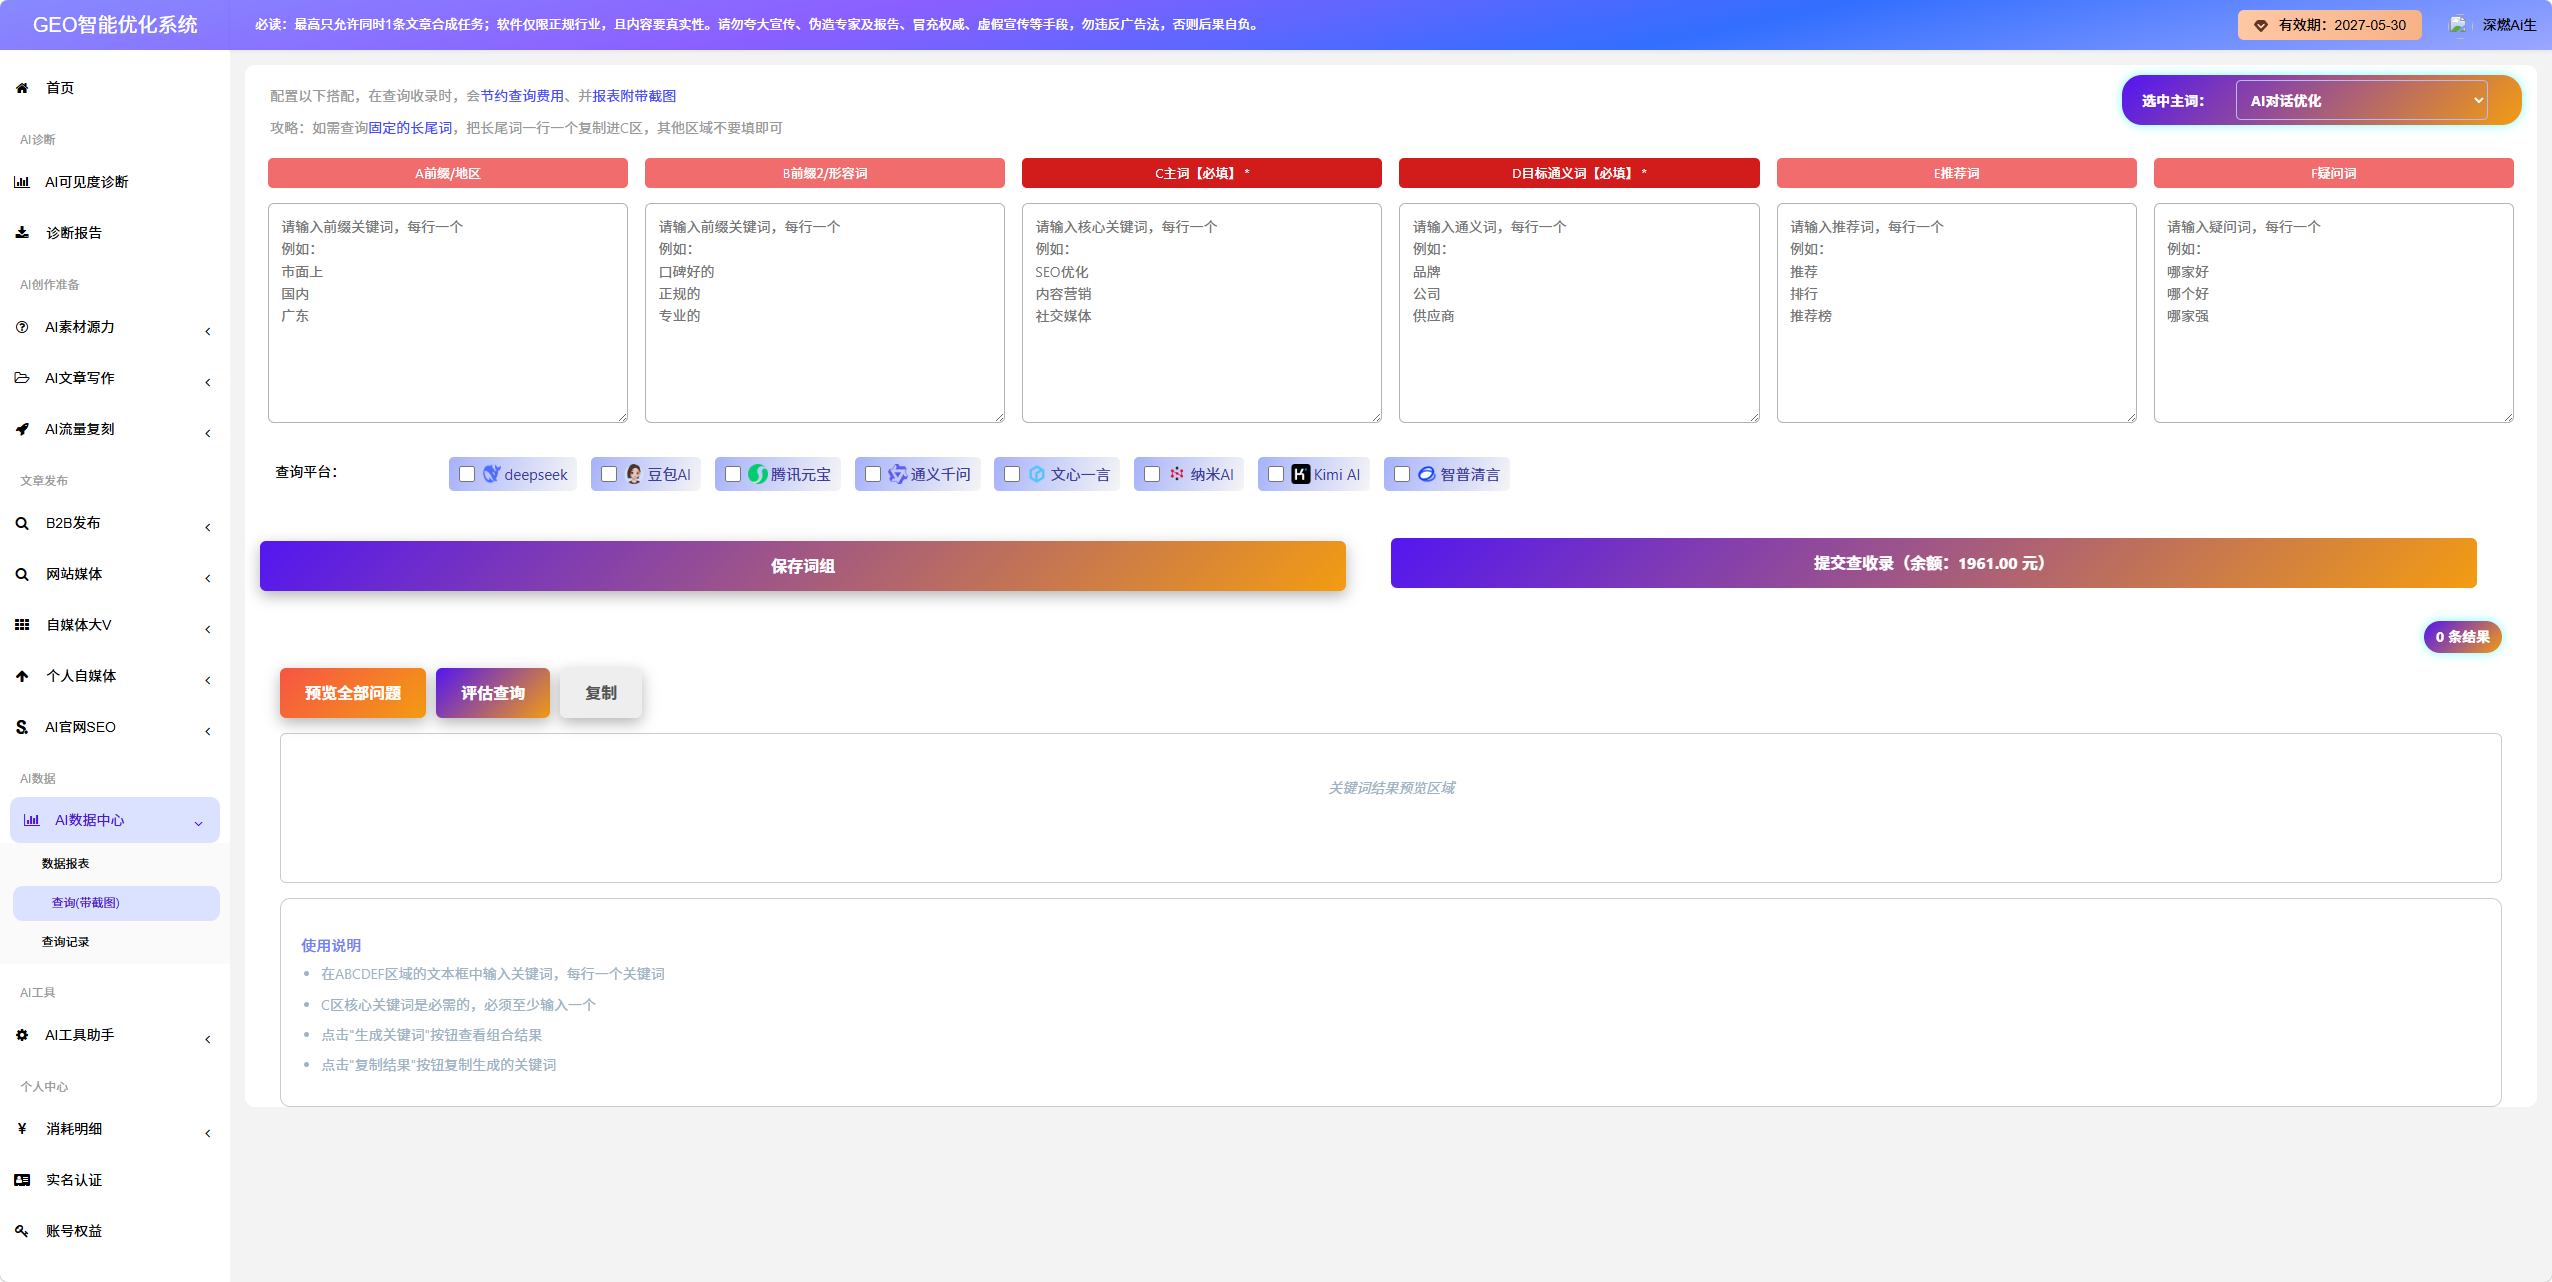Open AI可见度诊断 via its bar chart icon
Image resolution: width=2552 pixels, height=1282 pixels.
click(22, 182)
